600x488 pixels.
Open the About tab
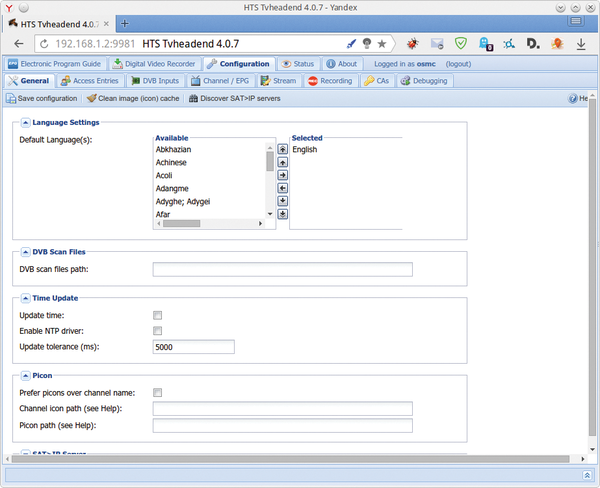click(342, 64)
